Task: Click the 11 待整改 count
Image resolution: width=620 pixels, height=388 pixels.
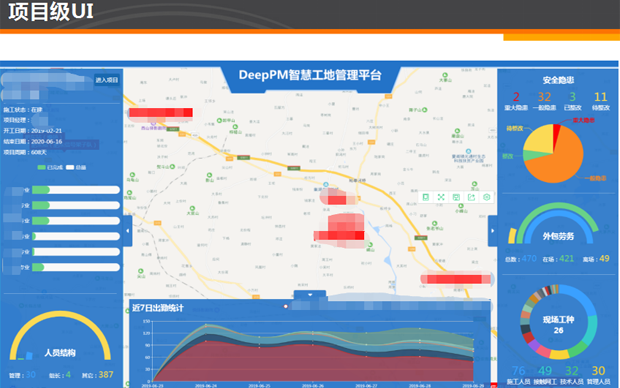Action: tap(600, 97)
